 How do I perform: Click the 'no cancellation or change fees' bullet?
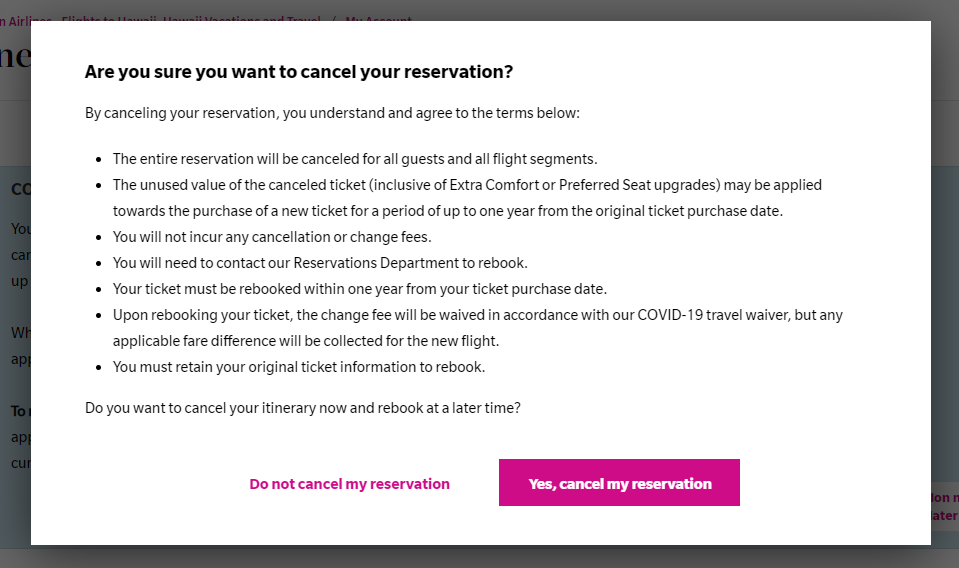coord(272,237)
